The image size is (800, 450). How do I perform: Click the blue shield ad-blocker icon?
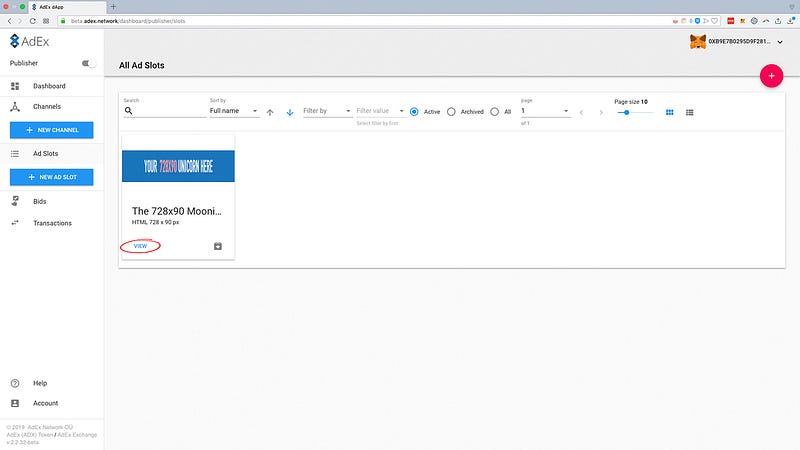(697, 21)
